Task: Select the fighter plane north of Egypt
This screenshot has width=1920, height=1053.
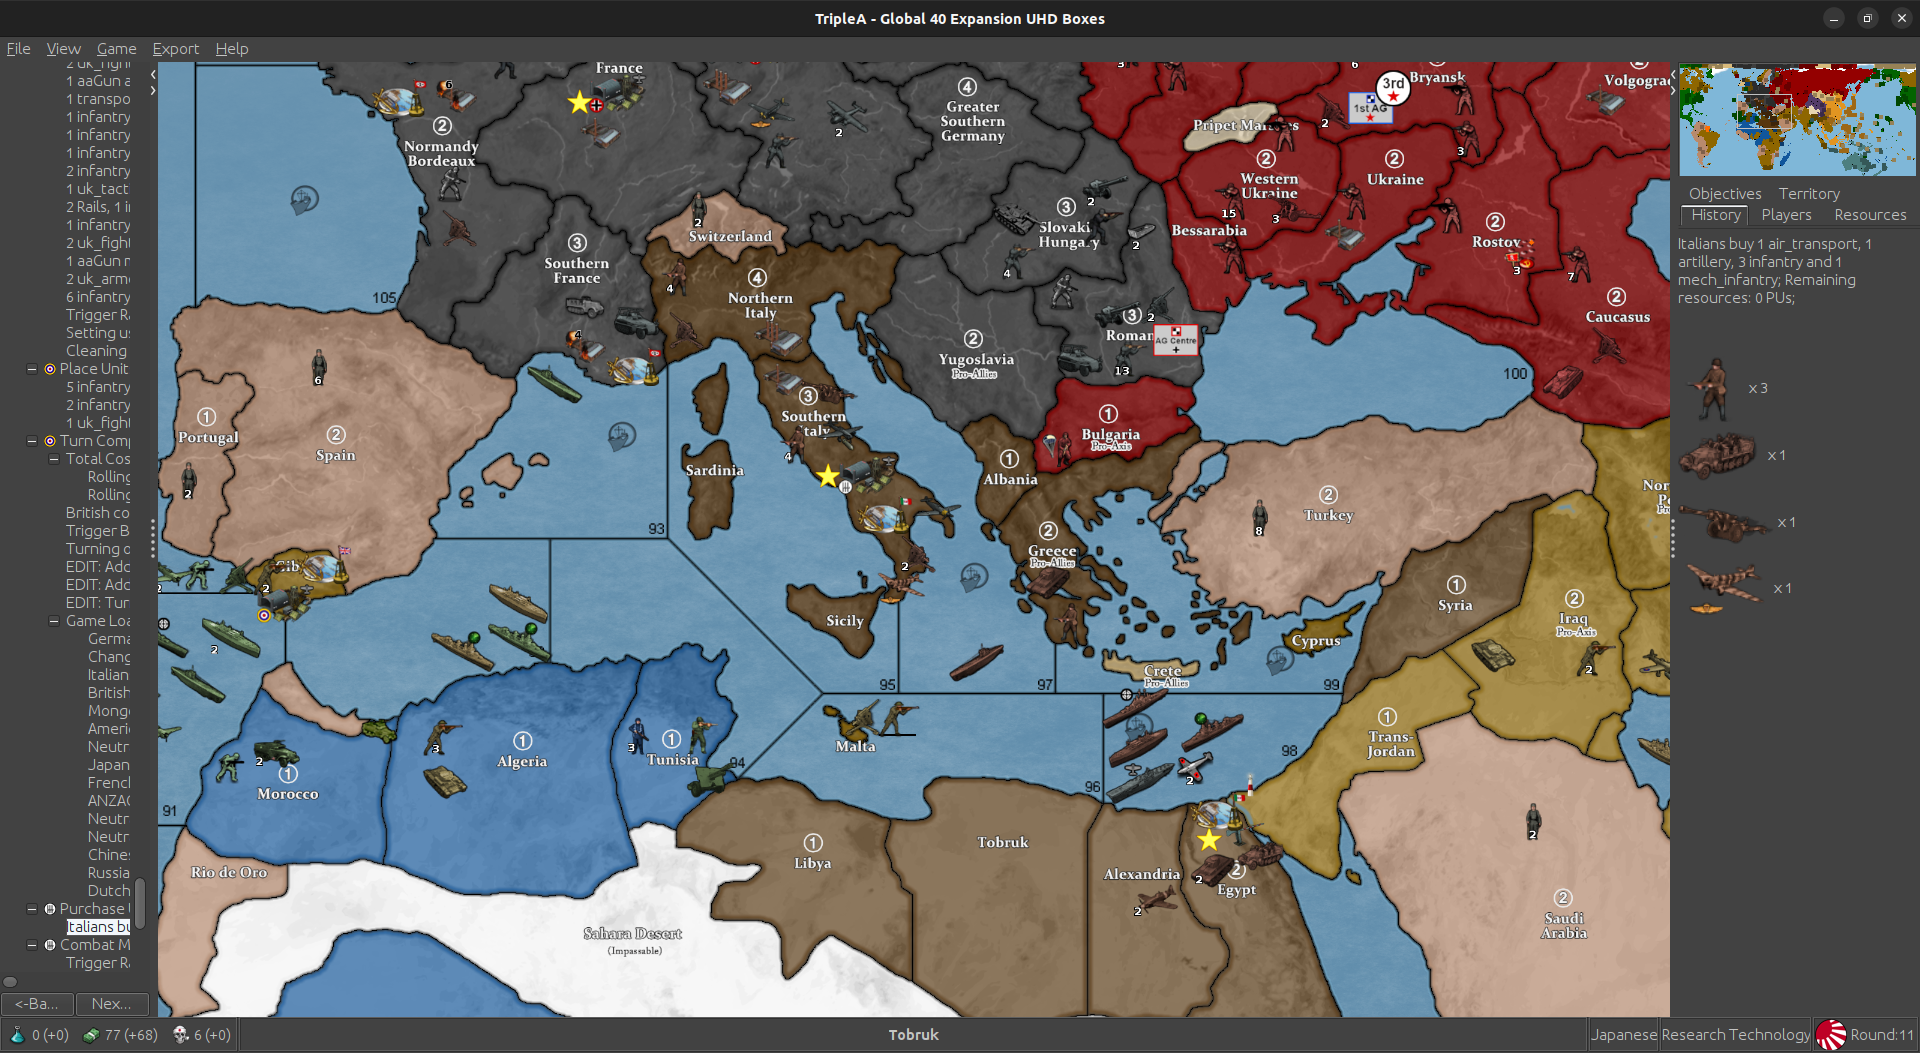Action: [x=1195, y=769]
